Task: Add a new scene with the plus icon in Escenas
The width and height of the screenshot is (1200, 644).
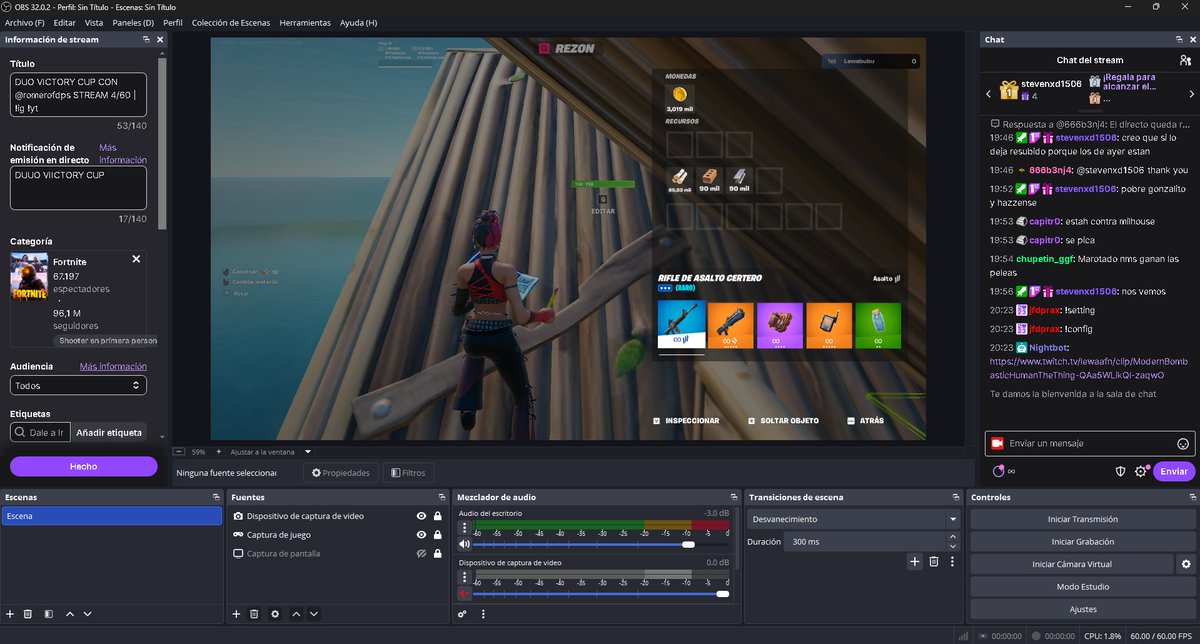Action: coord(10,613)
